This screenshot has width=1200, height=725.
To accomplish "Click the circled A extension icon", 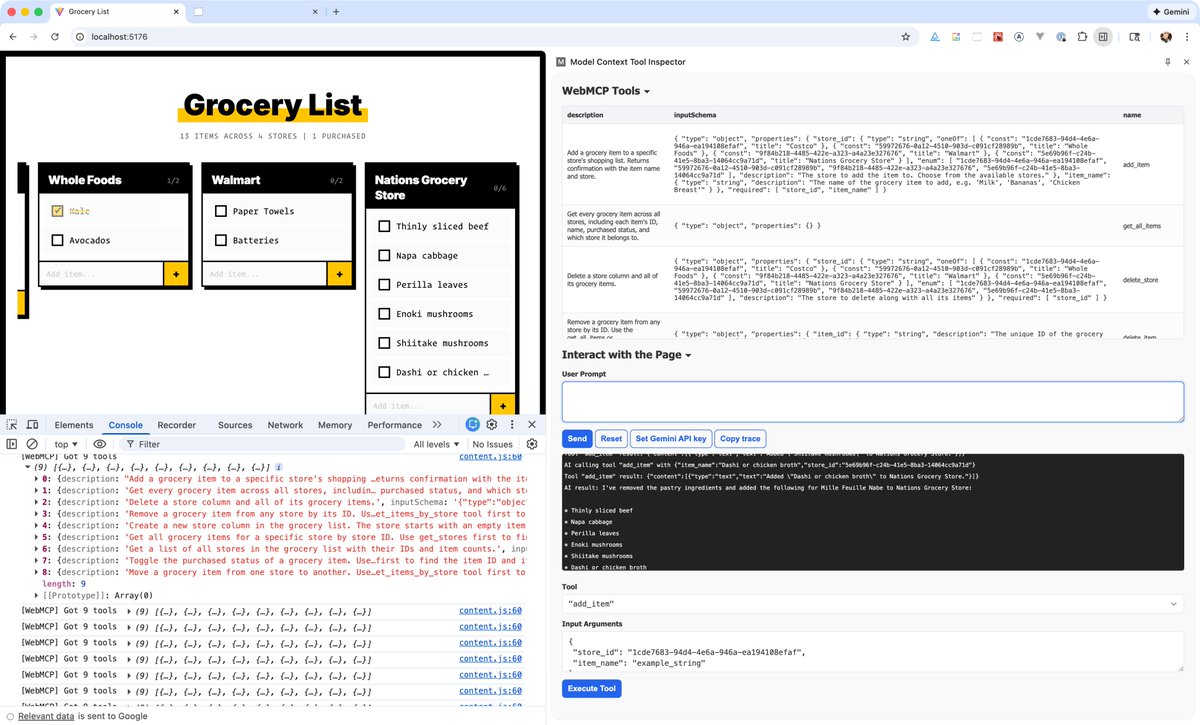I will click(1019, 36).
